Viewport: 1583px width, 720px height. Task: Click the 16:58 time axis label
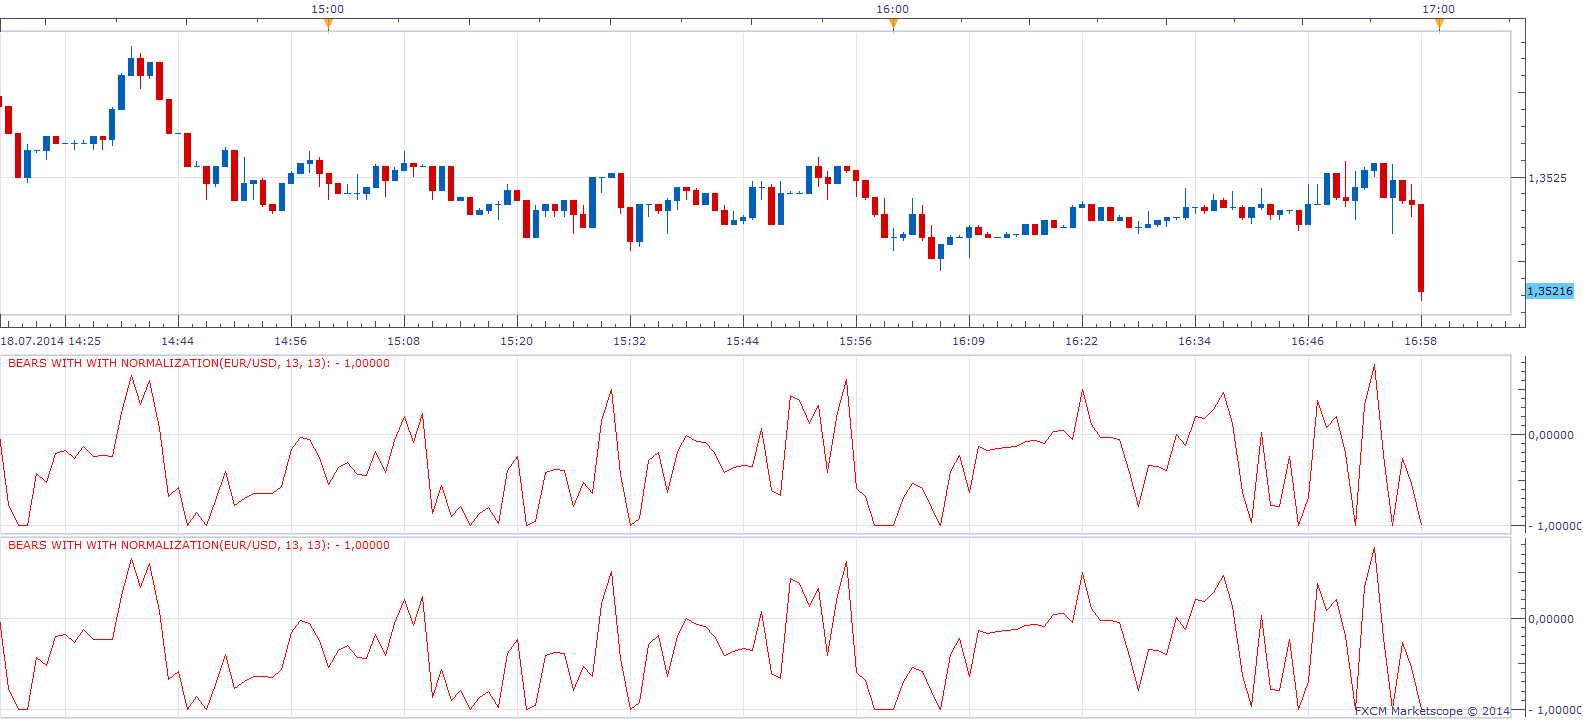point(1420,341)
